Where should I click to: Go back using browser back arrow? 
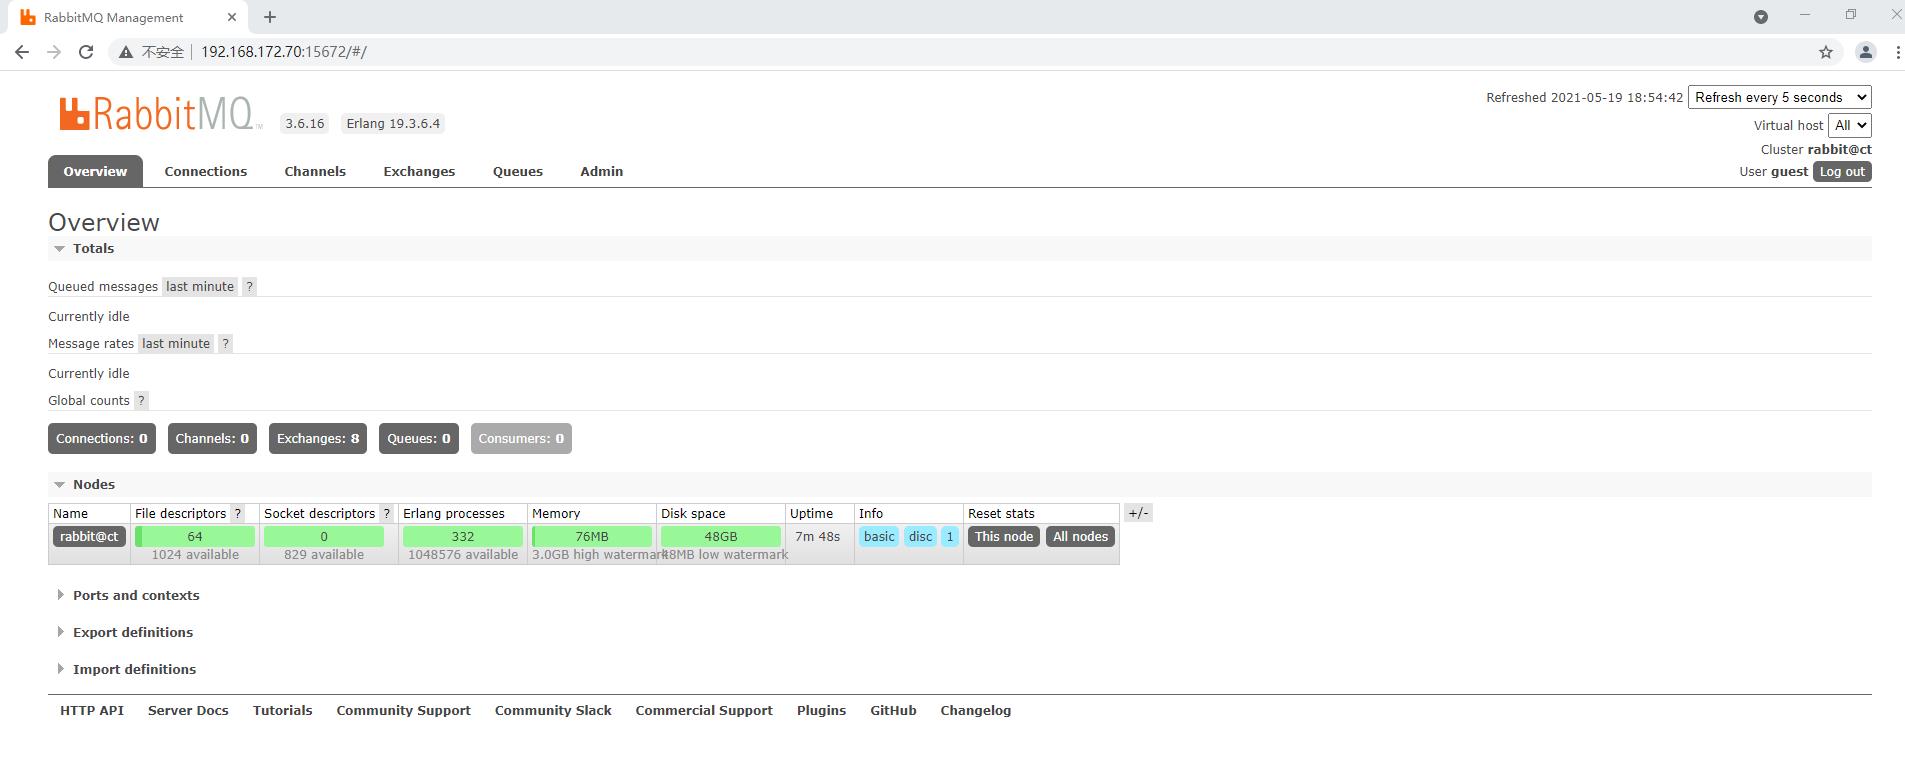pyautogui.click(x=22, y=52)
